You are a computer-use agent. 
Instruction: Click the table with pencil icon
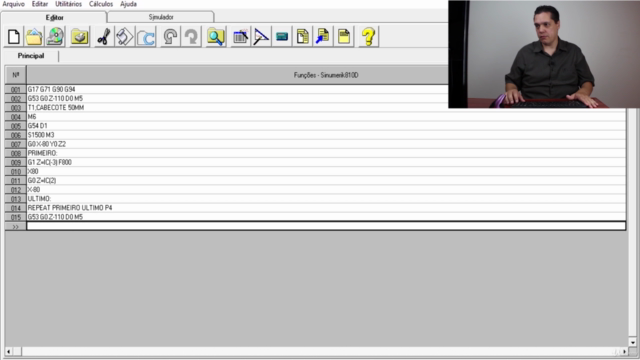[x=240, y=37]
